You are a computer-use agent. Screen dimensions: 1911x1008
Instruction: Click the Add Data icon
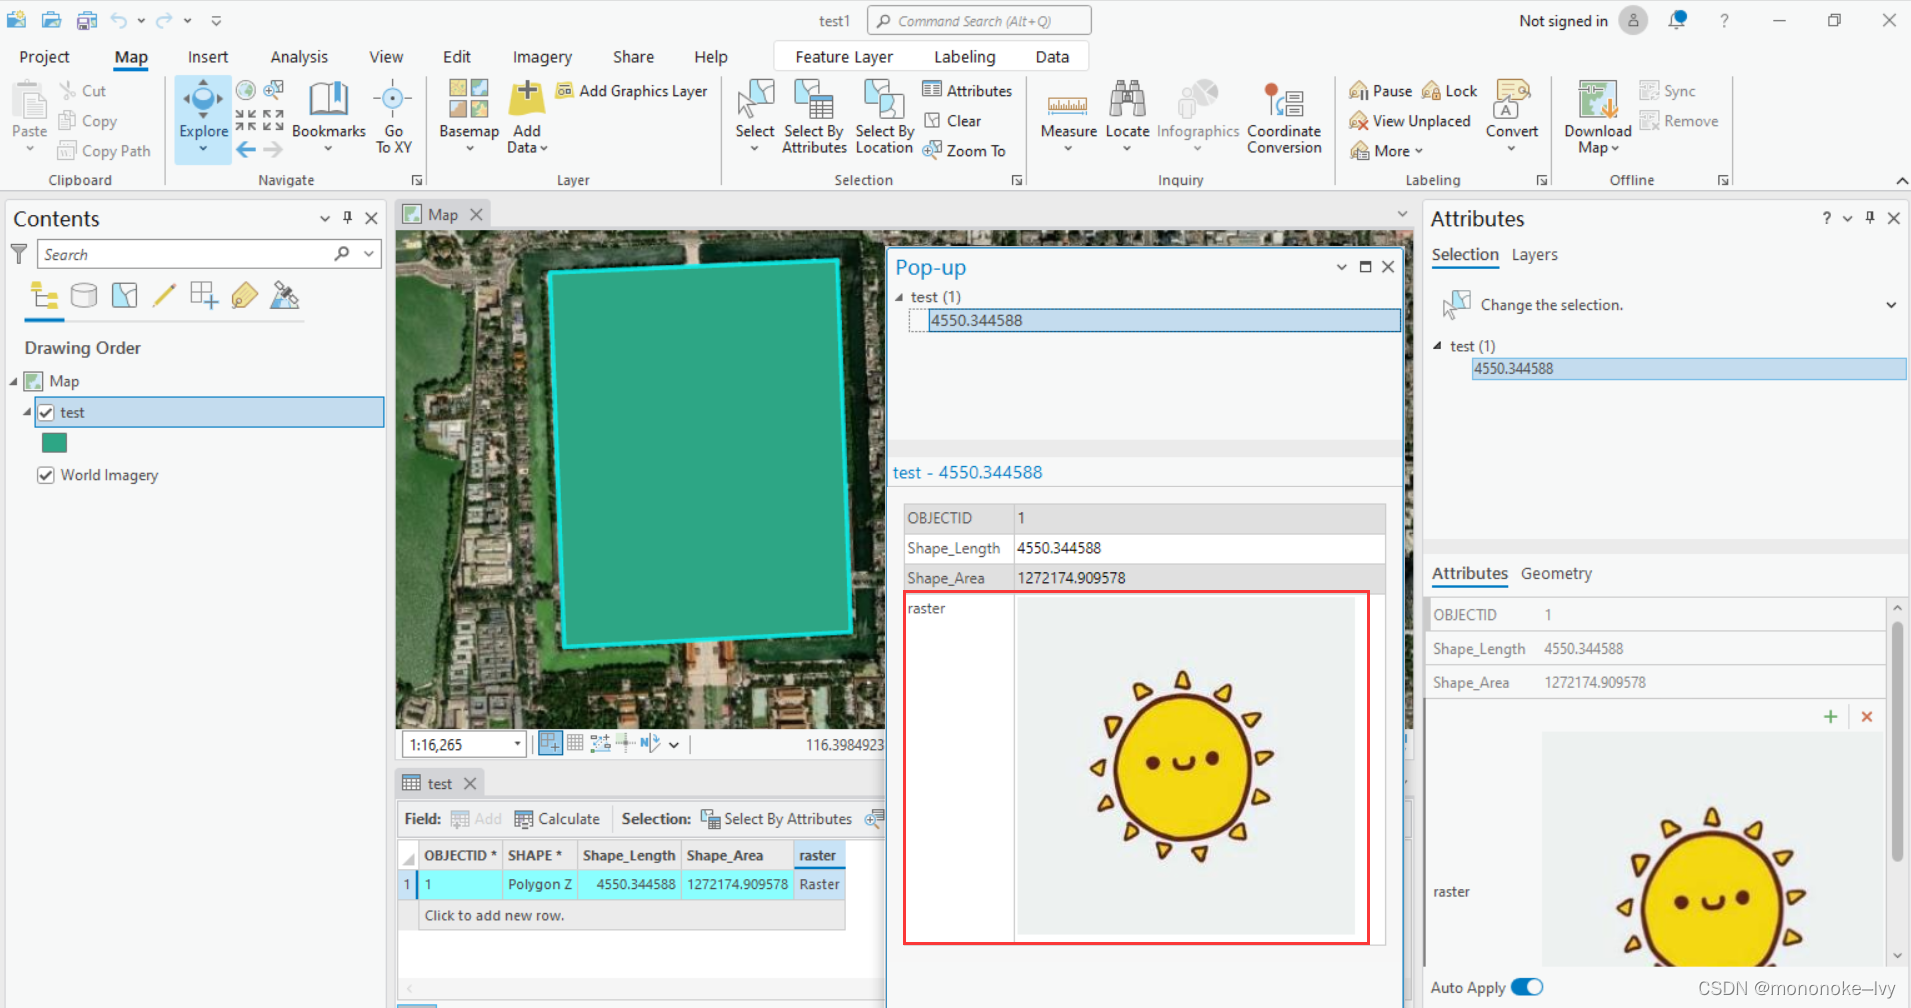point(526,99)
